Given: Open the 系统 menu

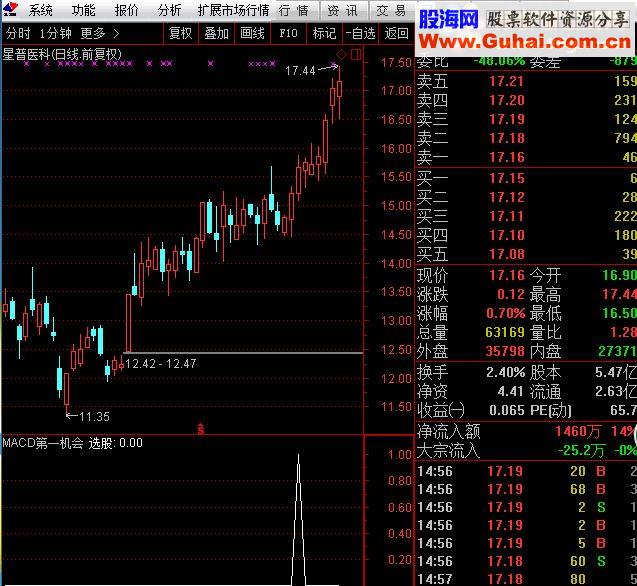Looking at the screenshot, I should click(x=41, y=10).
